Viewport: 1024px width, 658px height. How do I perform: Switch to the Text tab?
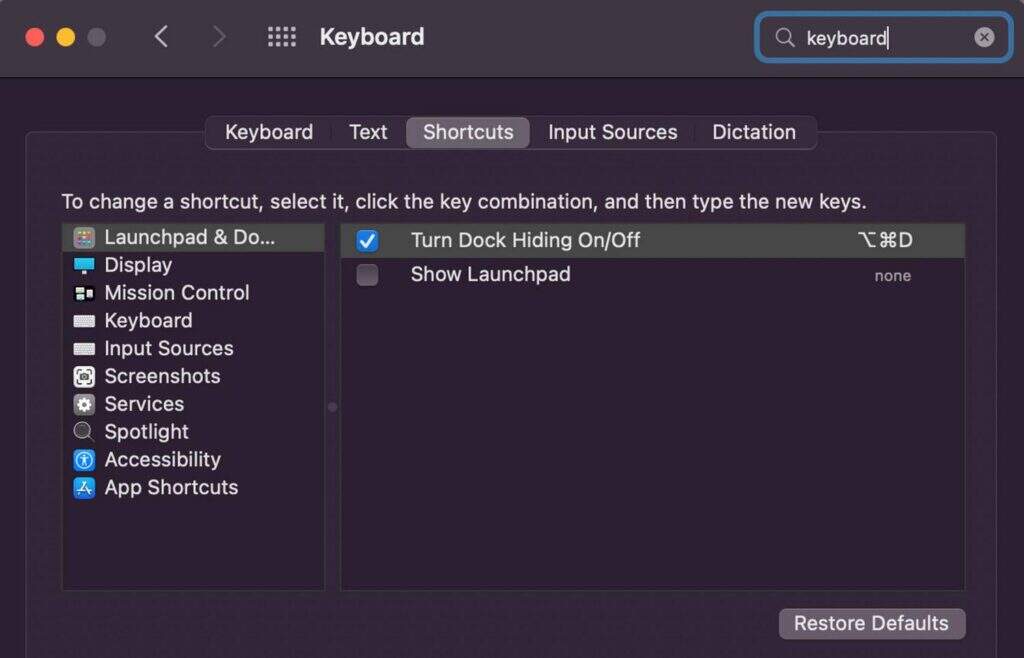click(368, 132)
